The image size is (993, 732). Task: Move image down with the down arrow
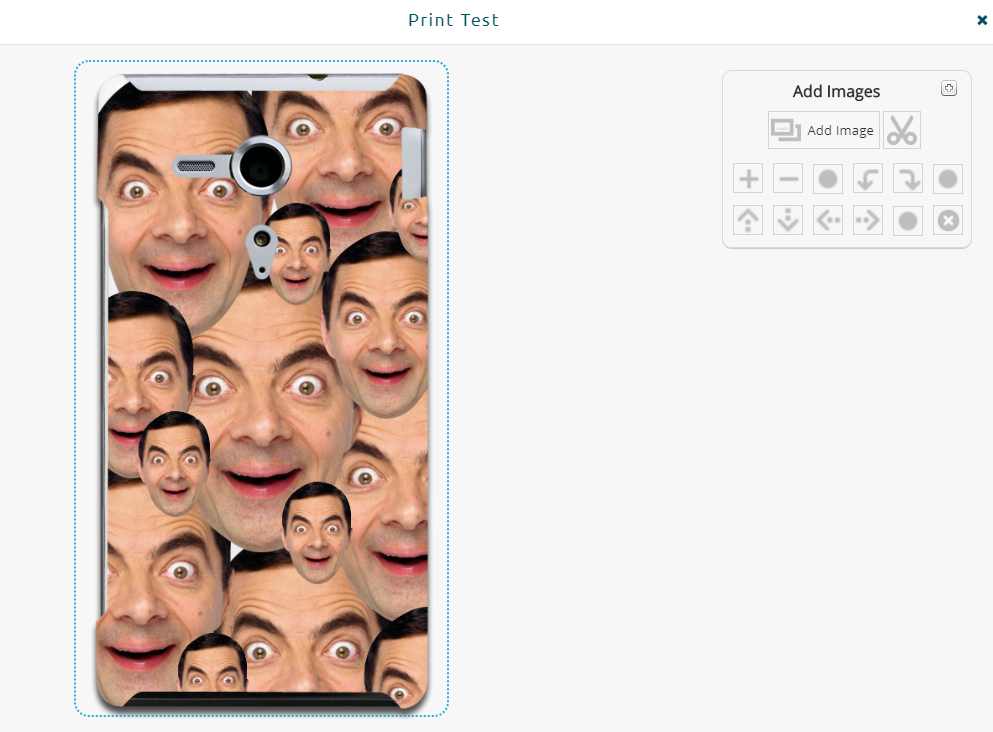(788, 220)
